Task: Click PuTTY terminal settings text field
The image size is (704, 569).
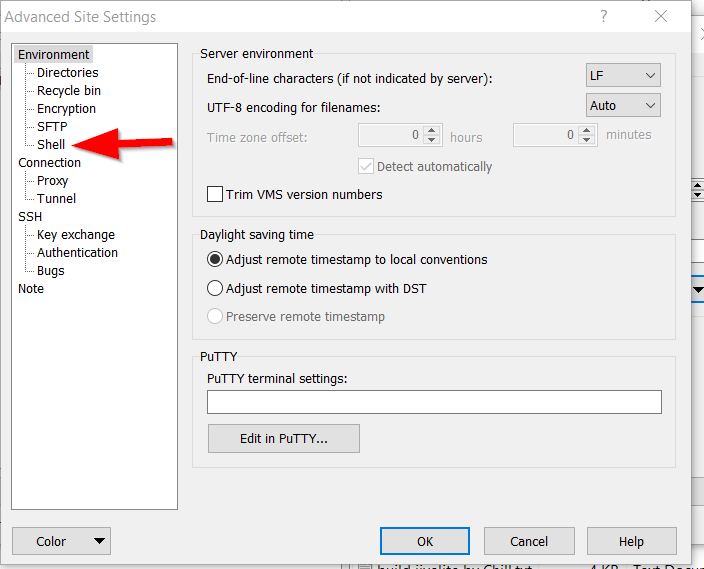Action: pos(434,402)
